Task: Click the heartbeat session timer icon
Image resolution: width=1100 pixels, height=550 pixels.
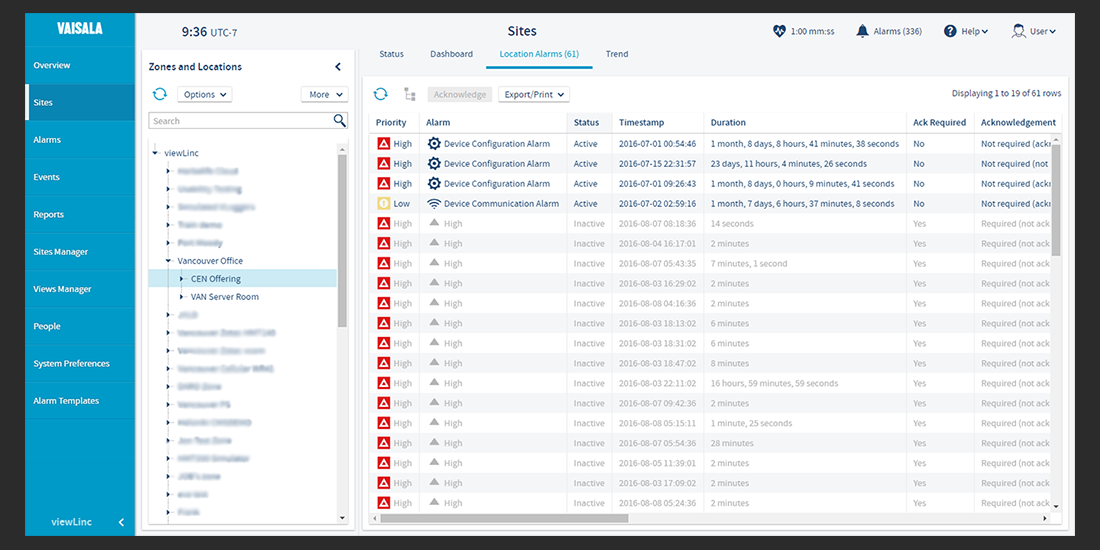Action: [x=779, y=31]
